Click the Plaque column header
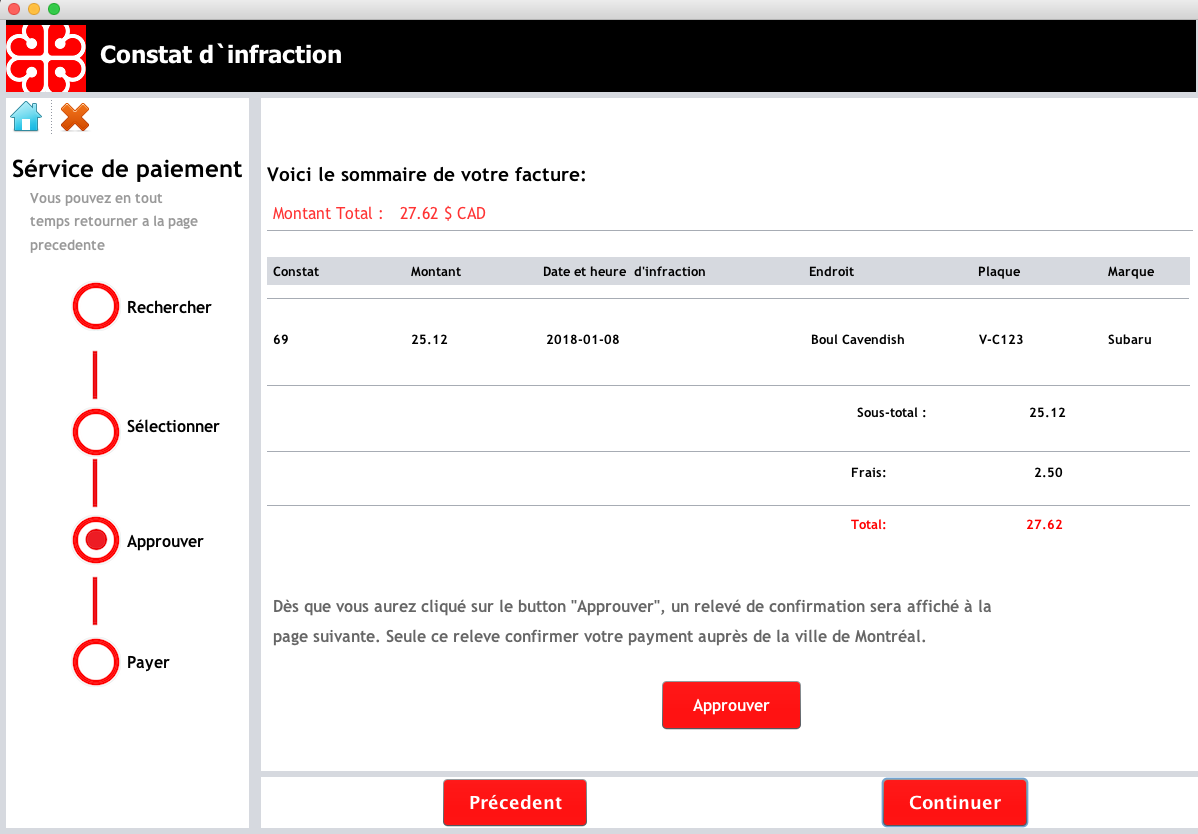The image size is (1198, 834). click(x=999, y=271)
